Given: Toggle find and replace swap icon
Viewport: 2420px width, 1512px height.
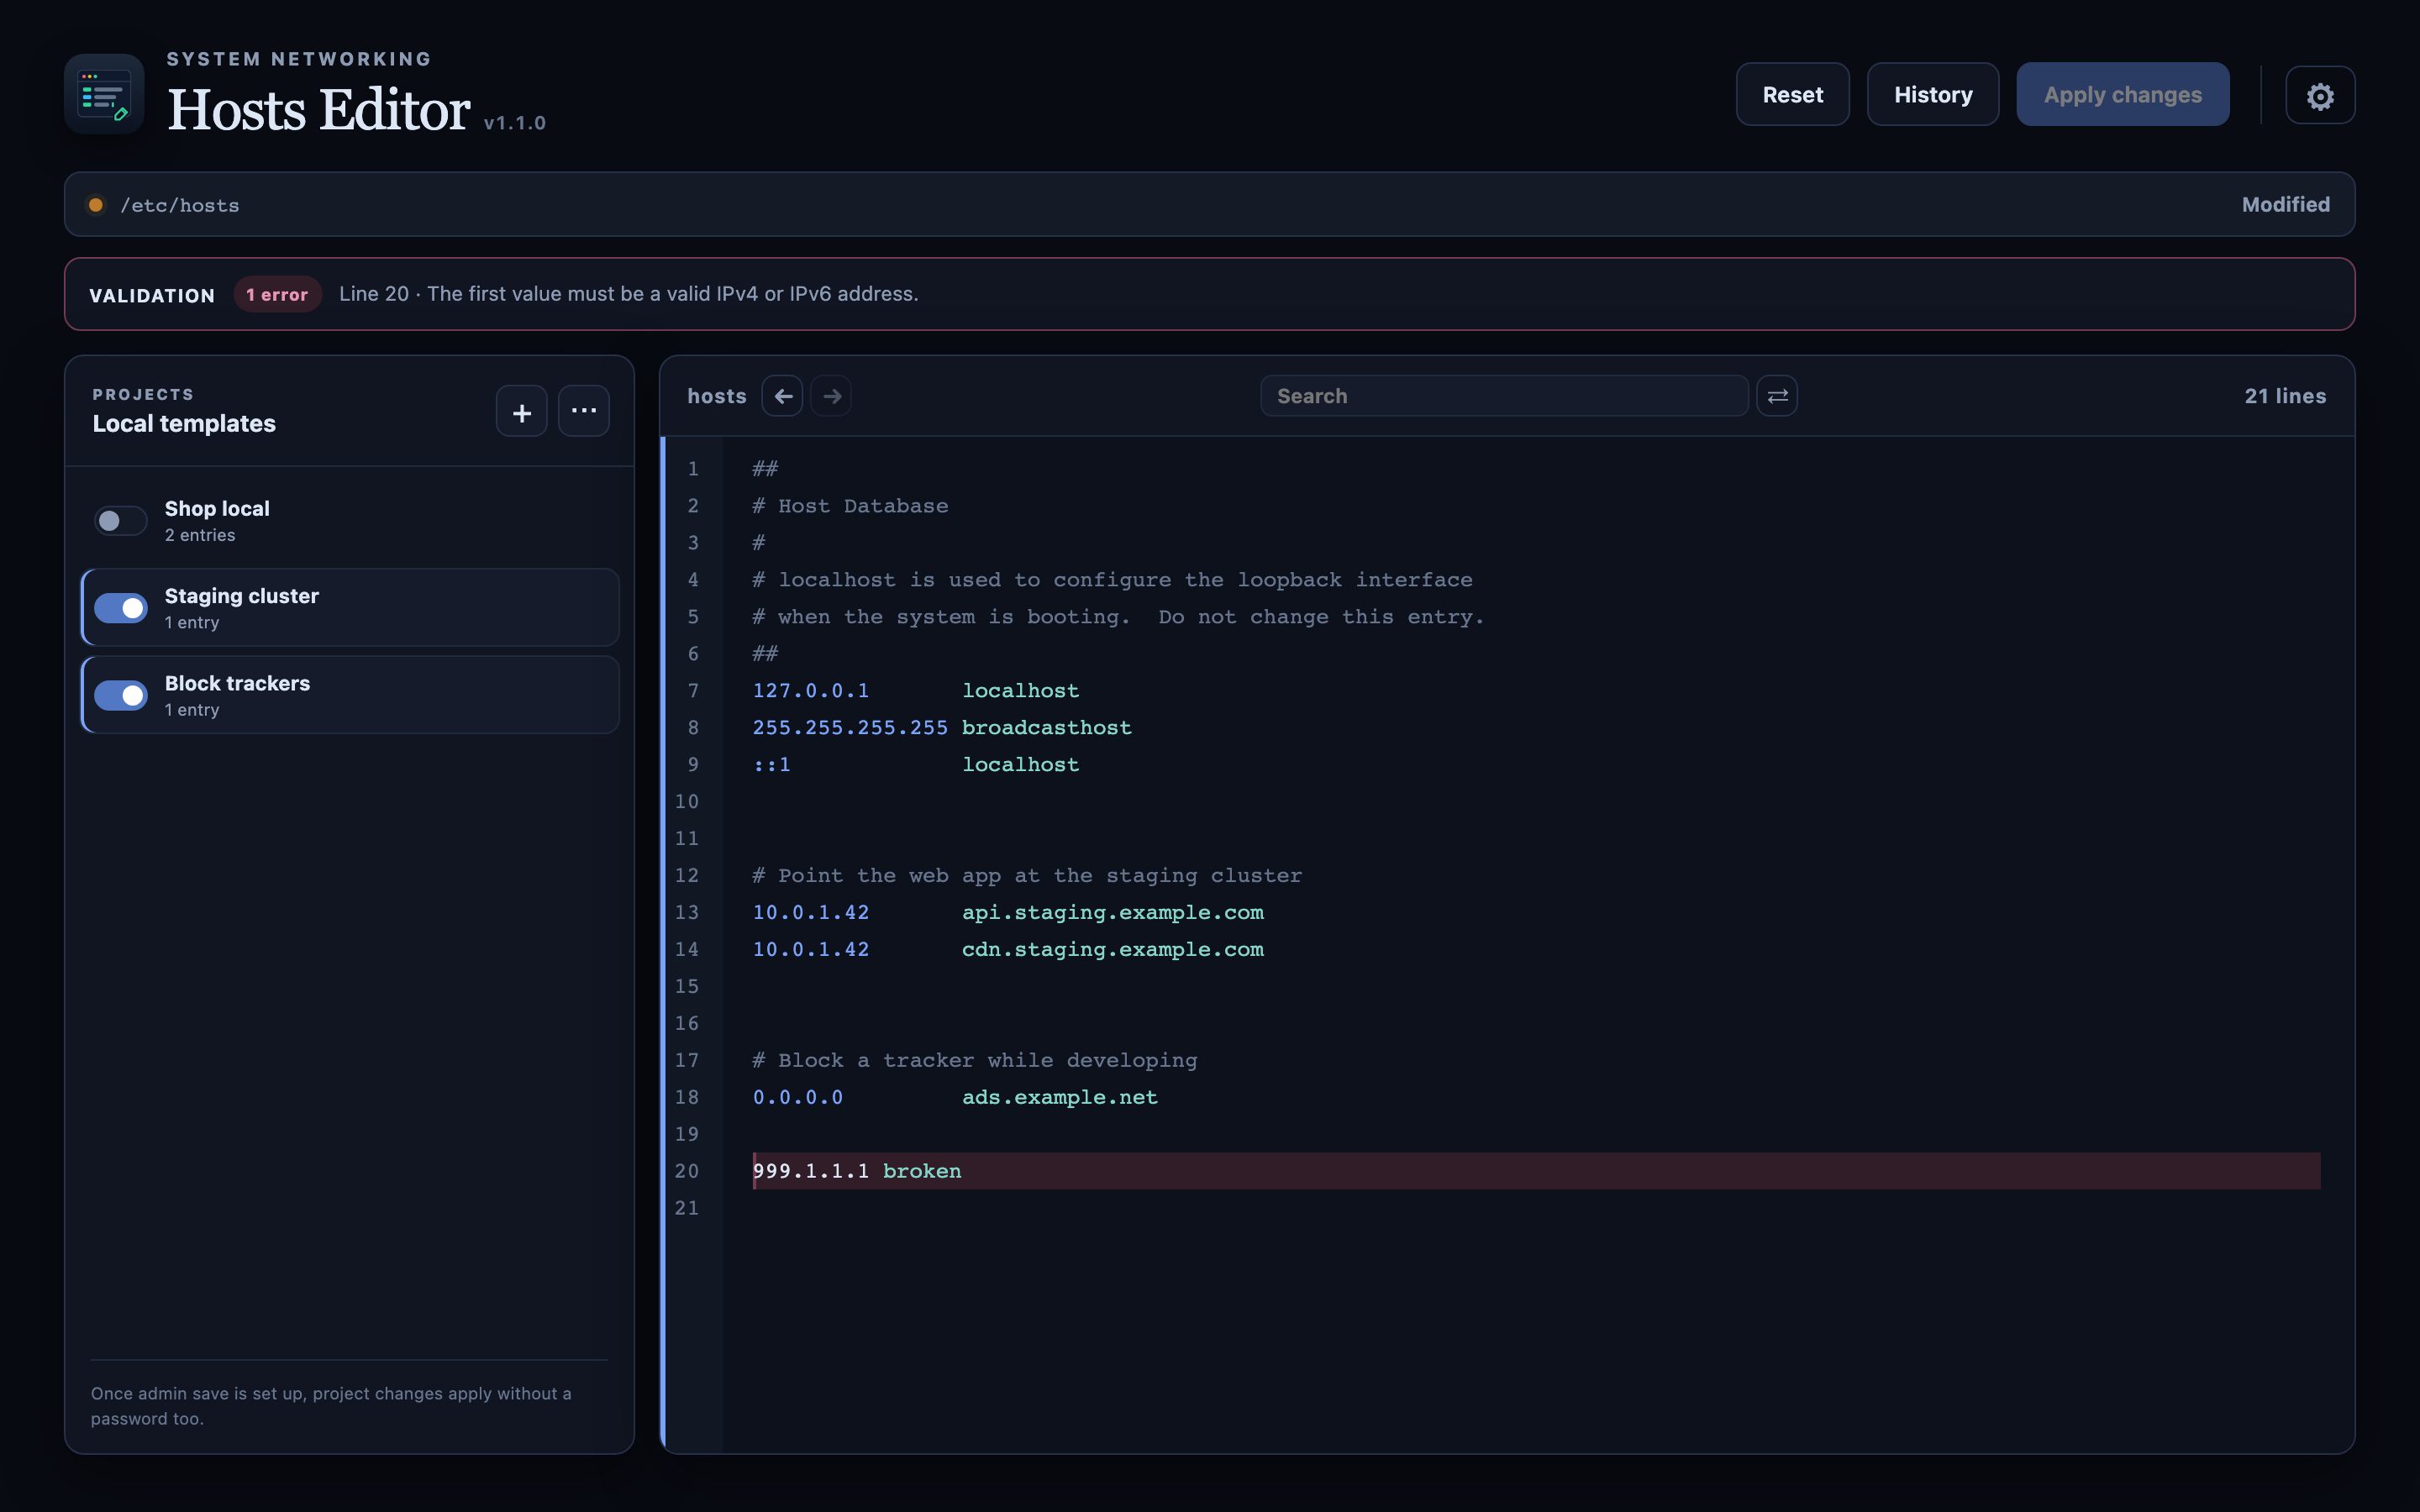Looking at the screenshot, I should [1777, 396].
